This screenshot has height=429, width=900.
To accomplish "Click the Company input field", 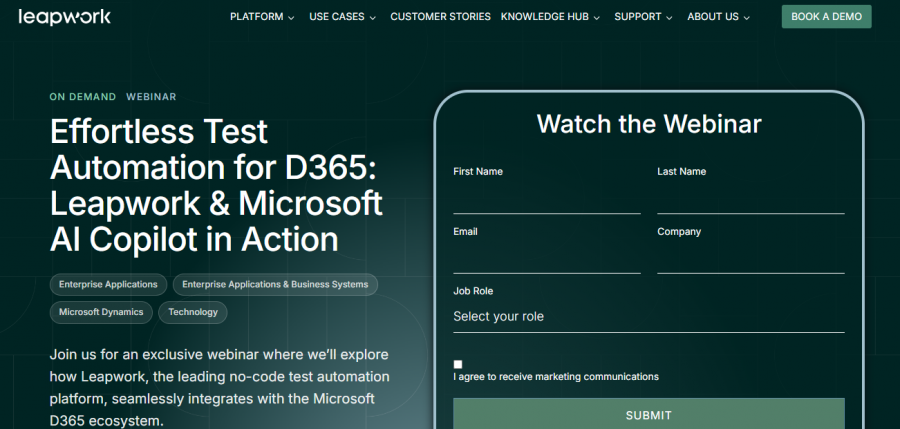I will pyautogui.click(x=751, y=258).
